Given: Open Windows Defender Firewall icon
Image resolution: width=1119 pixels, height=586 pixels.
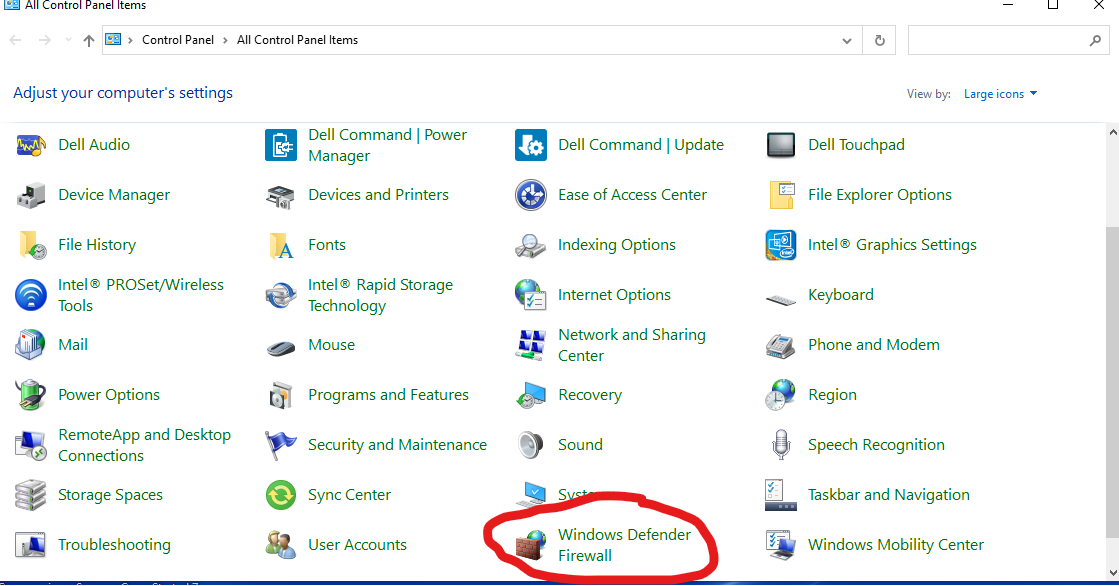Looking at the screenshot, I should click(530, 545).
